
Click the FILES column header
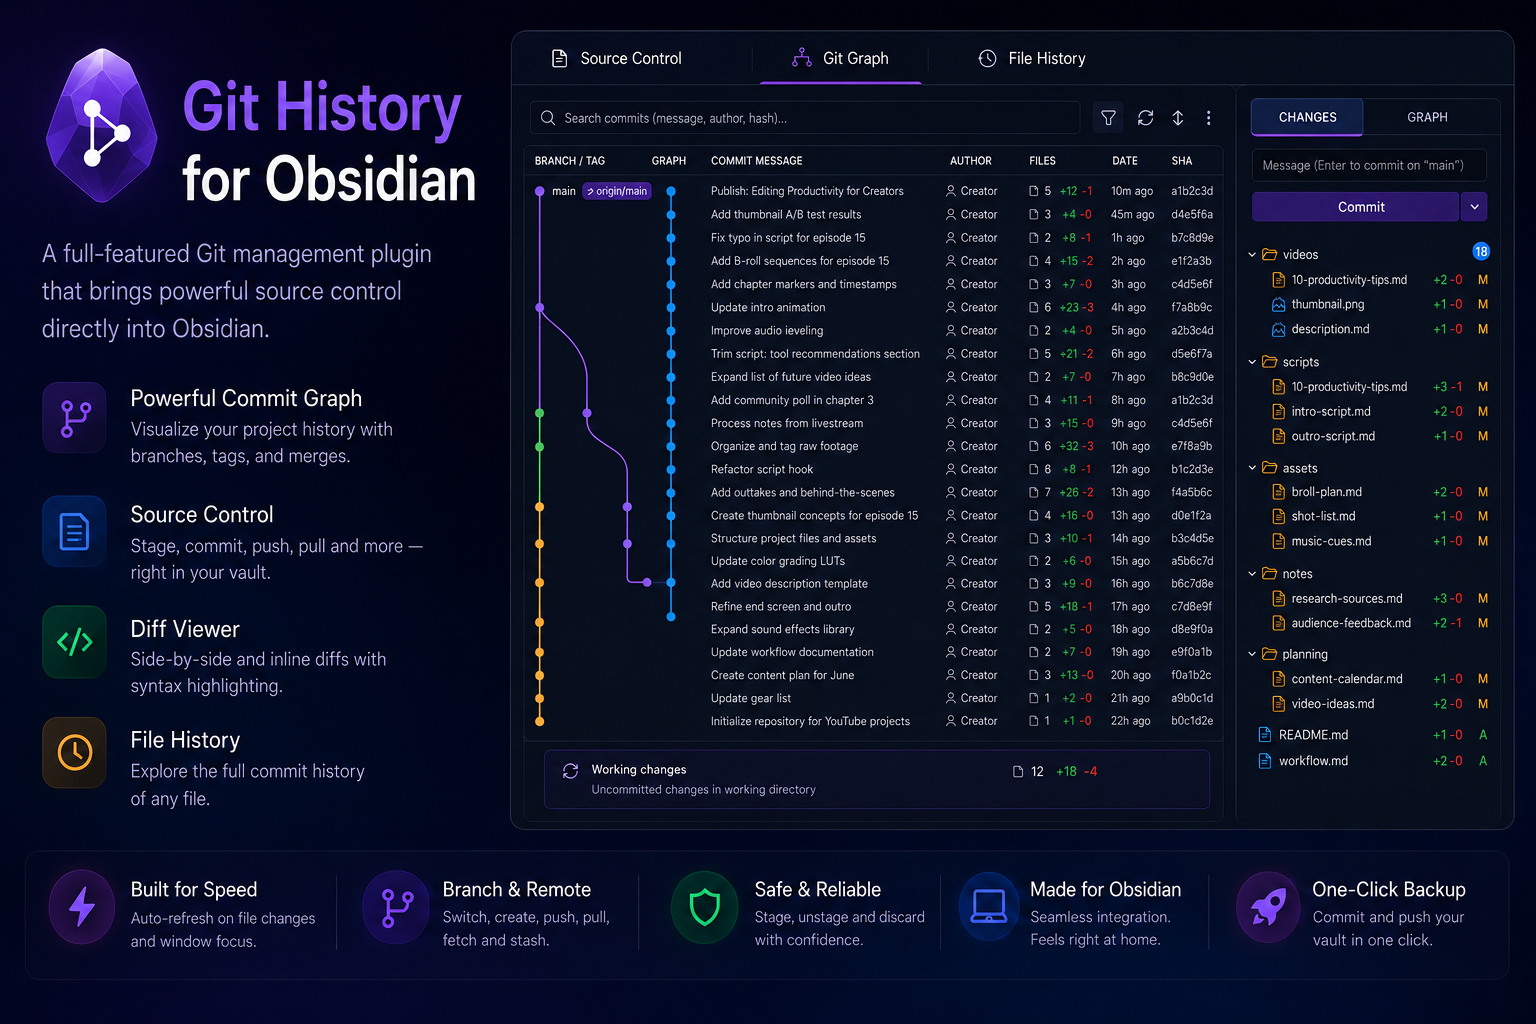(x=1042, y=161)
